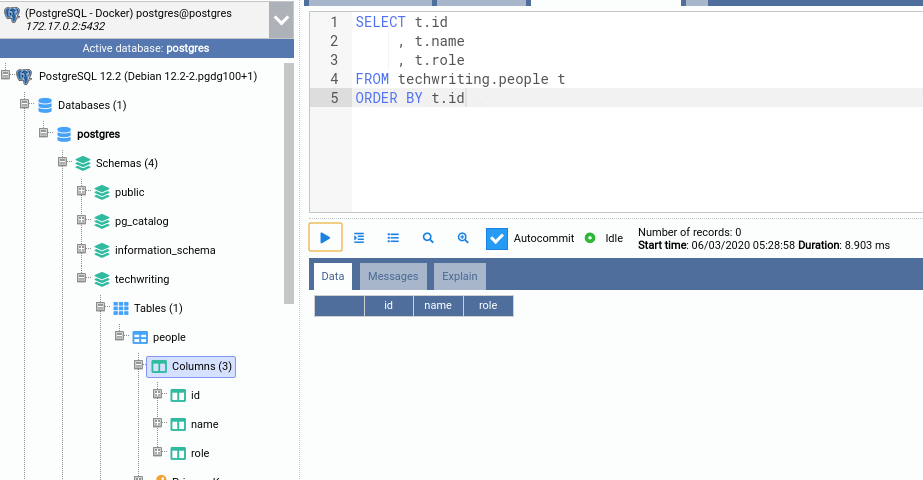Click the magnifier explain icon
Viewport: 923px width, 480px height.
point(428,238)
